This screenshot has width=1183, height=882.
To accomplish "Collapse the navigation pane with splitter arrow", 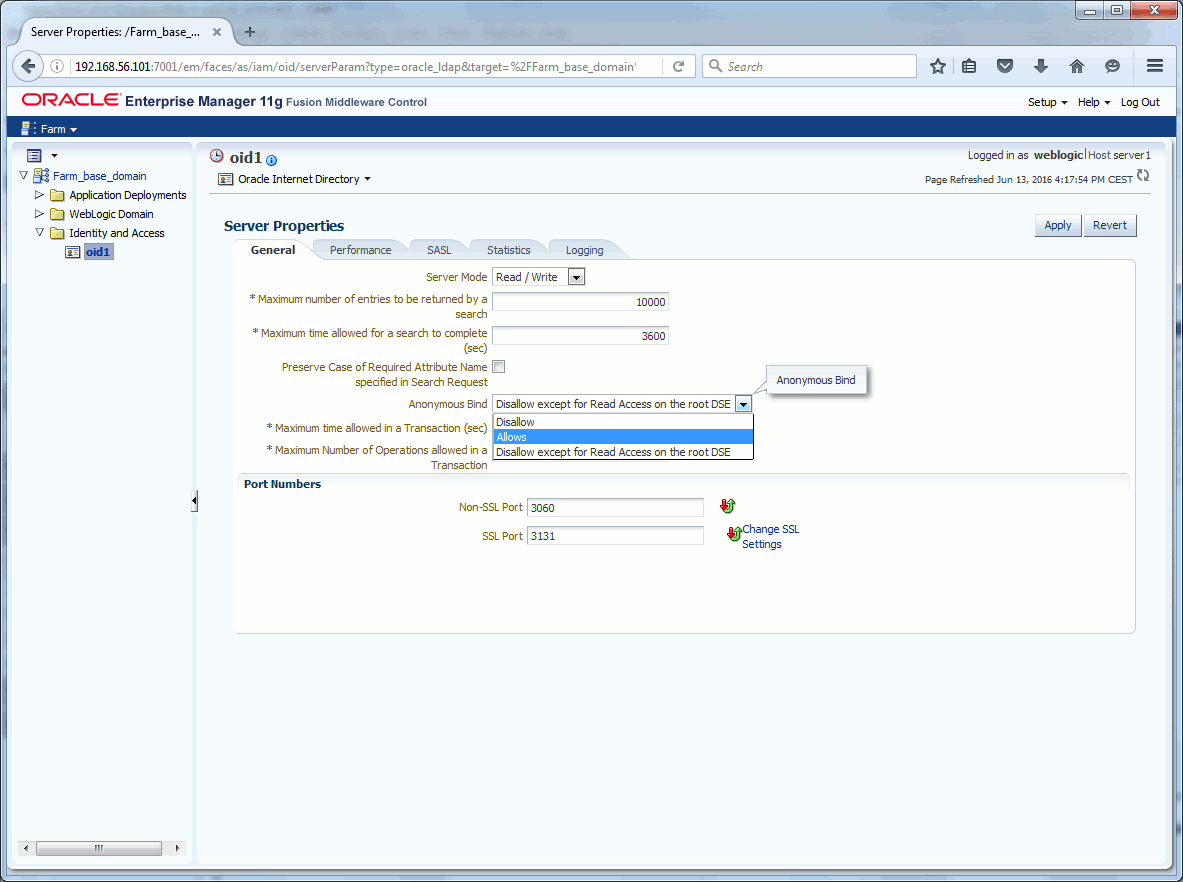I will tap(194, 500).
